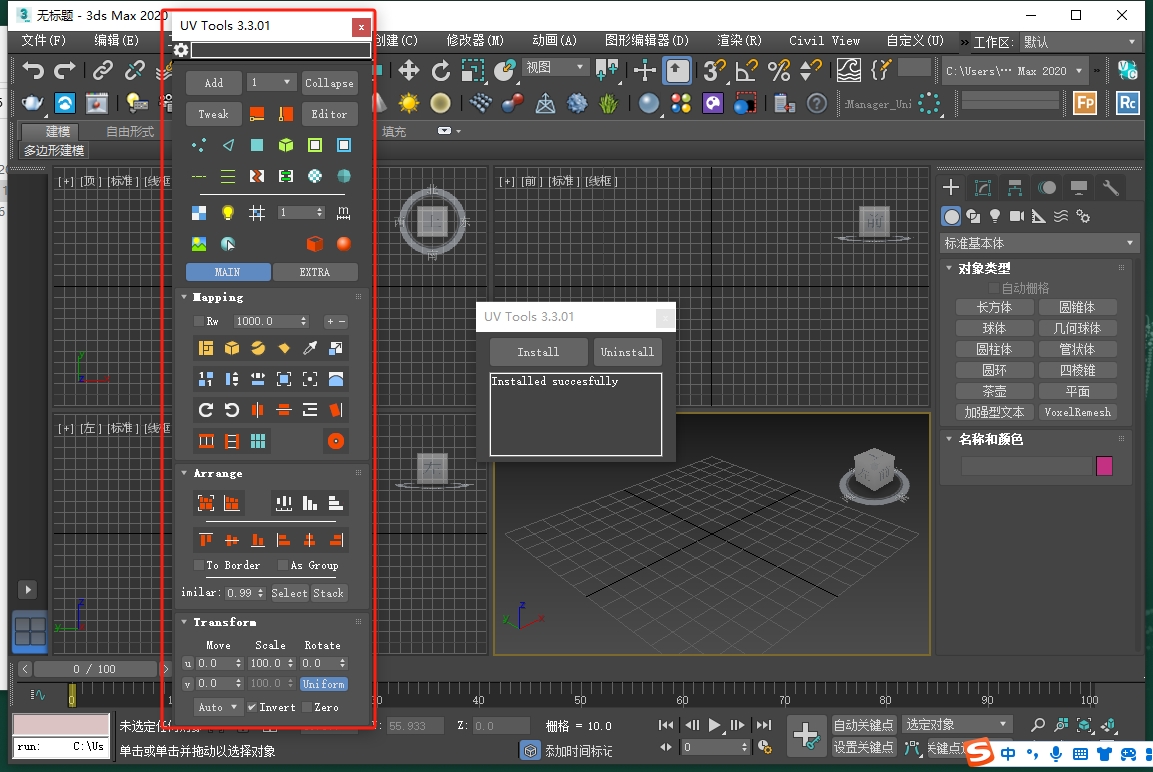Click the Tweak button in UV Tools

tap(213, 114)
